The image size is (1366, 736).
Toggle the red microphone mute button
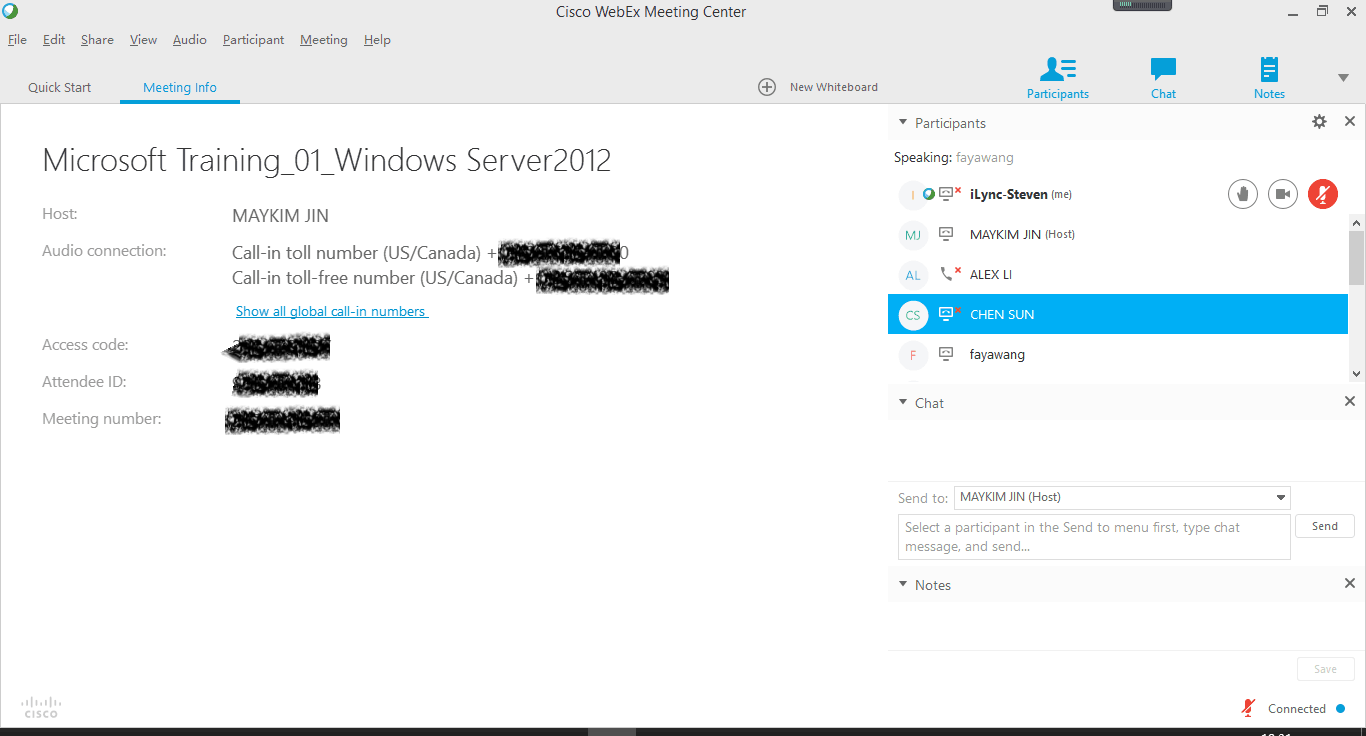coord(1322,194)
